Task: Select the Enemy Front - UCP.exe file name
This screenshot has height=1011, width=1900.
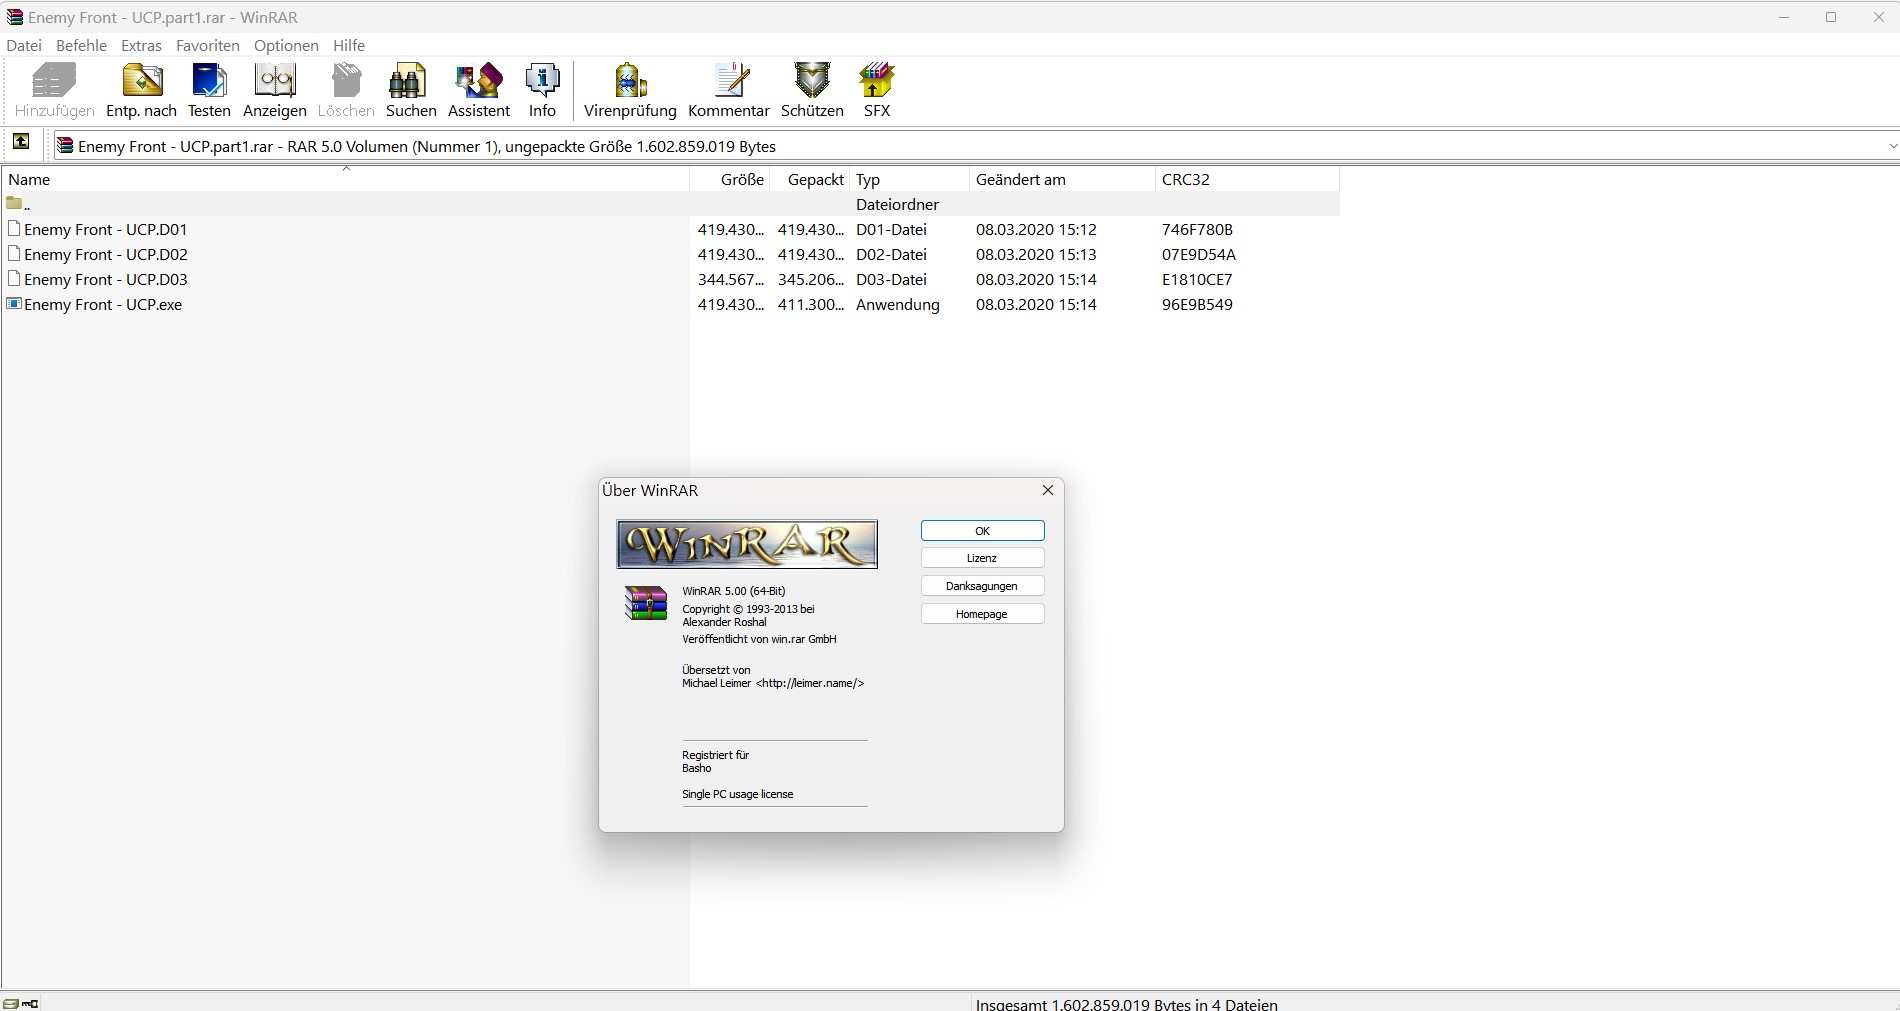Action: point(103,304)
